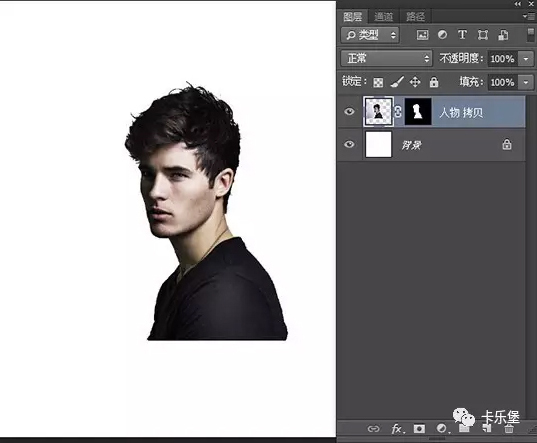Image resolution: width=537 pixels, height=443 pixels.
Task: Filter layers by type (T) icon
Action: pos(462,35)
